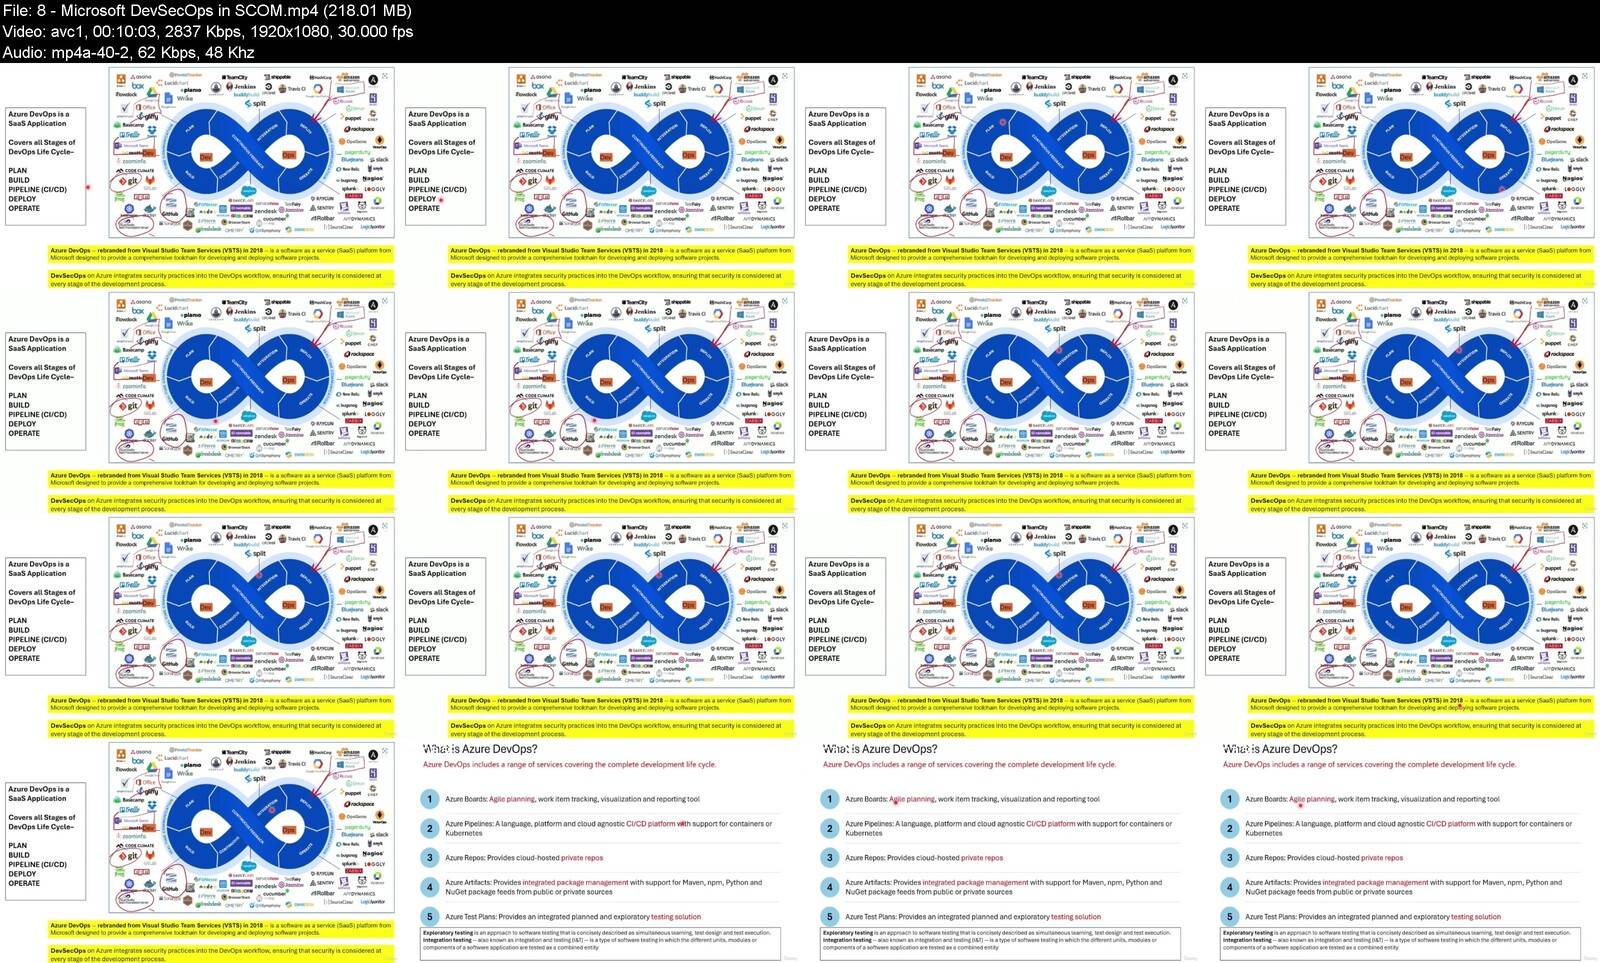Screen dimensions: 1600x963
Task: Choose the second thumbnail in the third row
Action: pyautogui.click(x=600, y=628)
